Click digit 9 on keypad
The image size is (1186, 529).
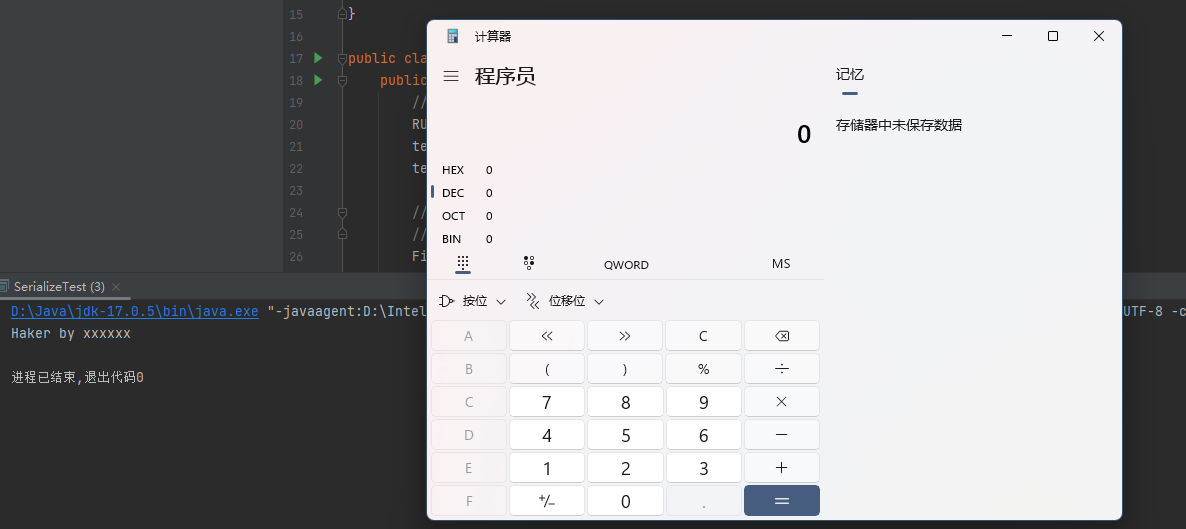703,402
